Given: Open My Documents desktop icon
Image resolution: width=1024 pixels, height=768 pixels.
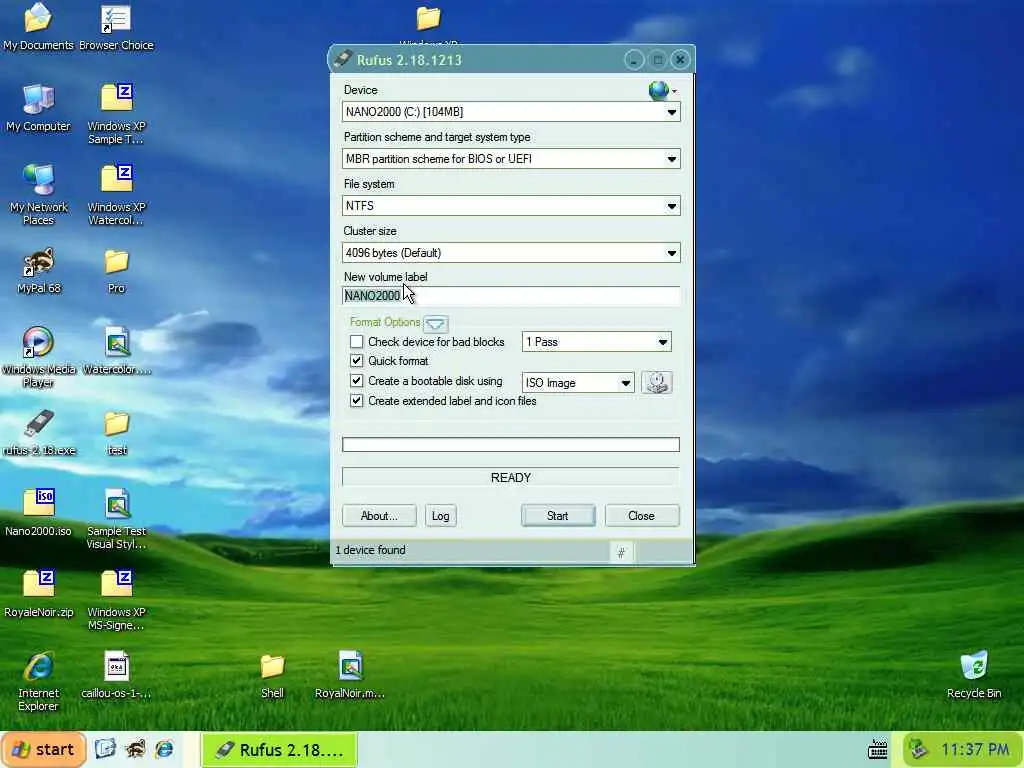Looking at the screenshot, I should point(38,27).
